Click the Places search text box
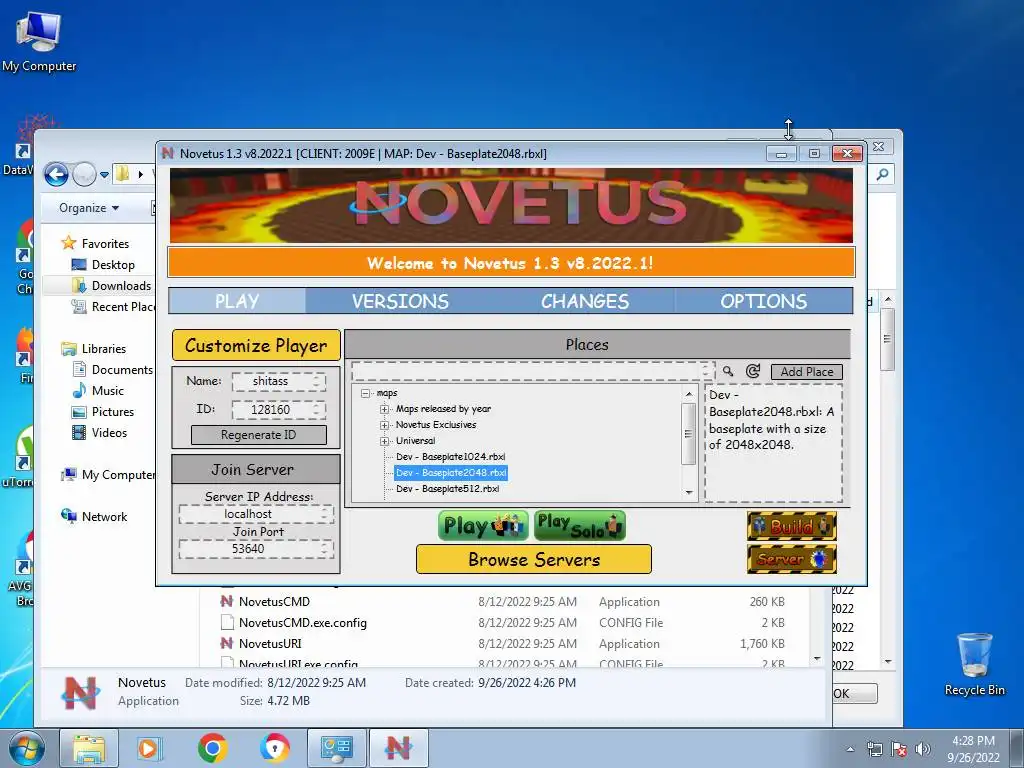Viewport: 1024px width, 768px height. pyautogui.click(x=533, y=371)
